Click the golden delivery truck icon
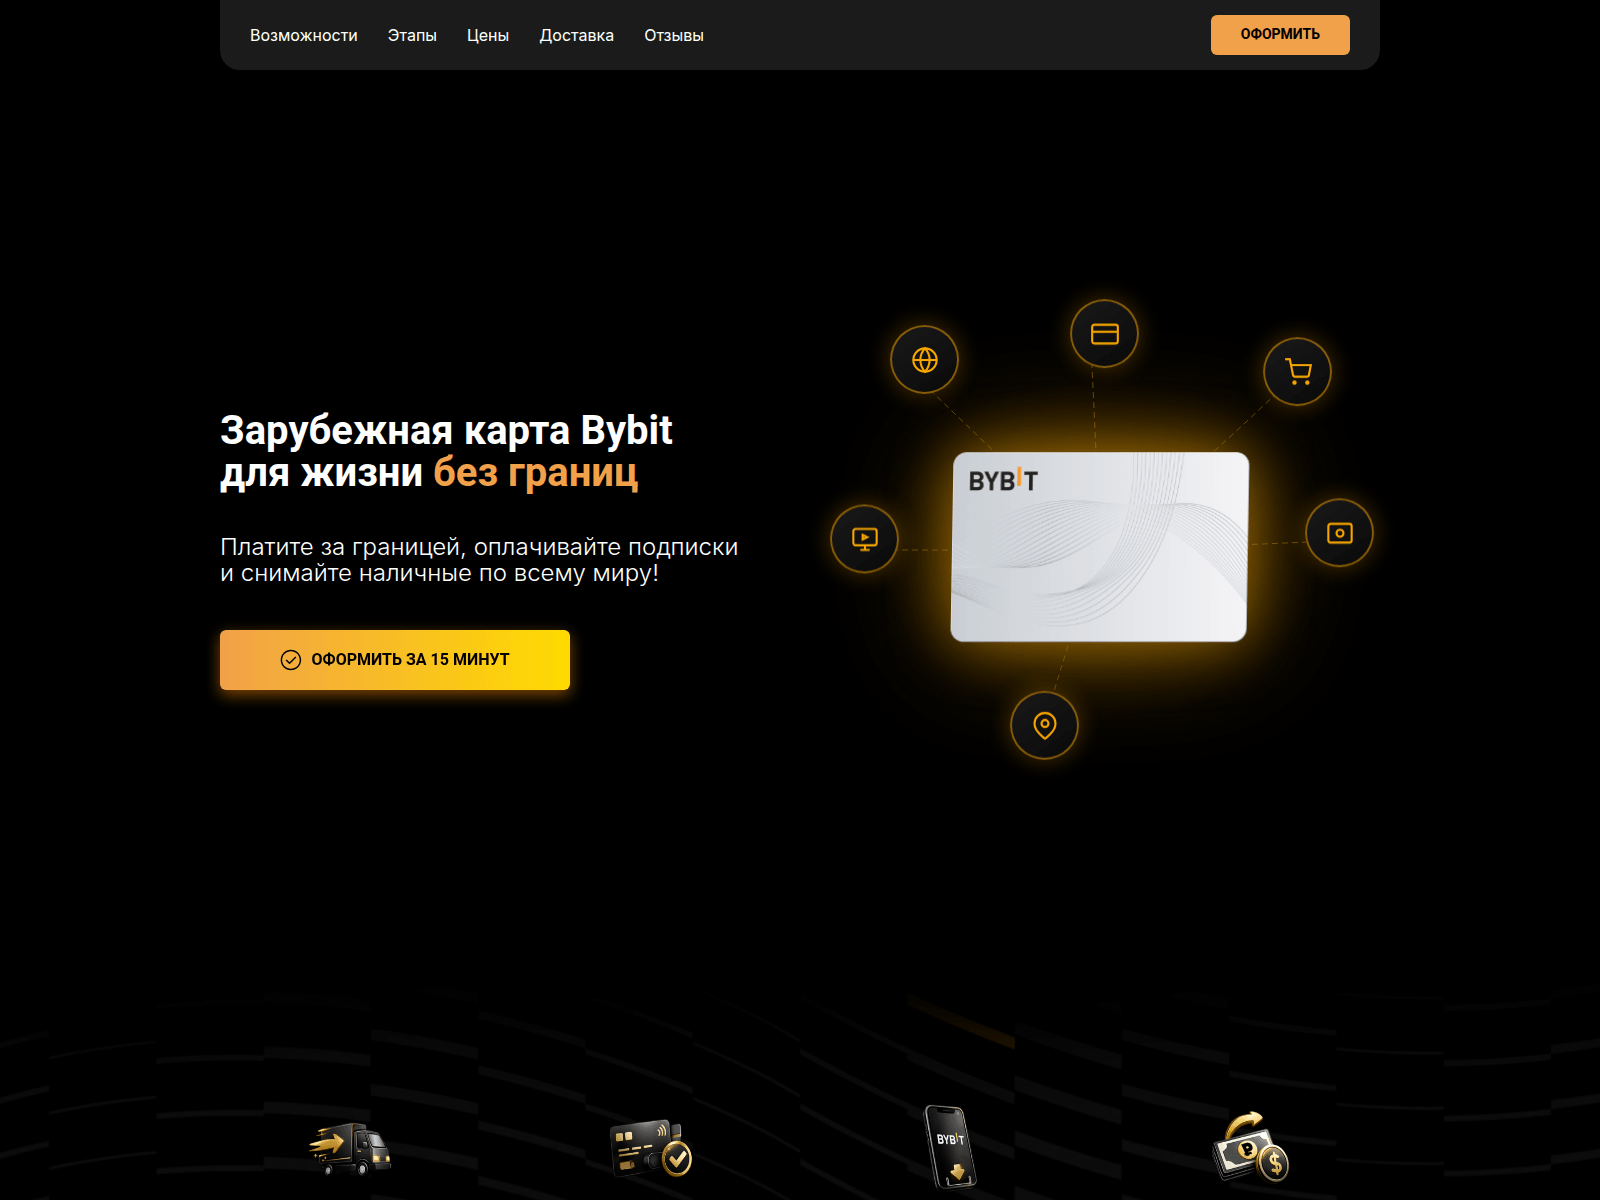This screenshot has height=1200, width=1600. (349, 1148)
